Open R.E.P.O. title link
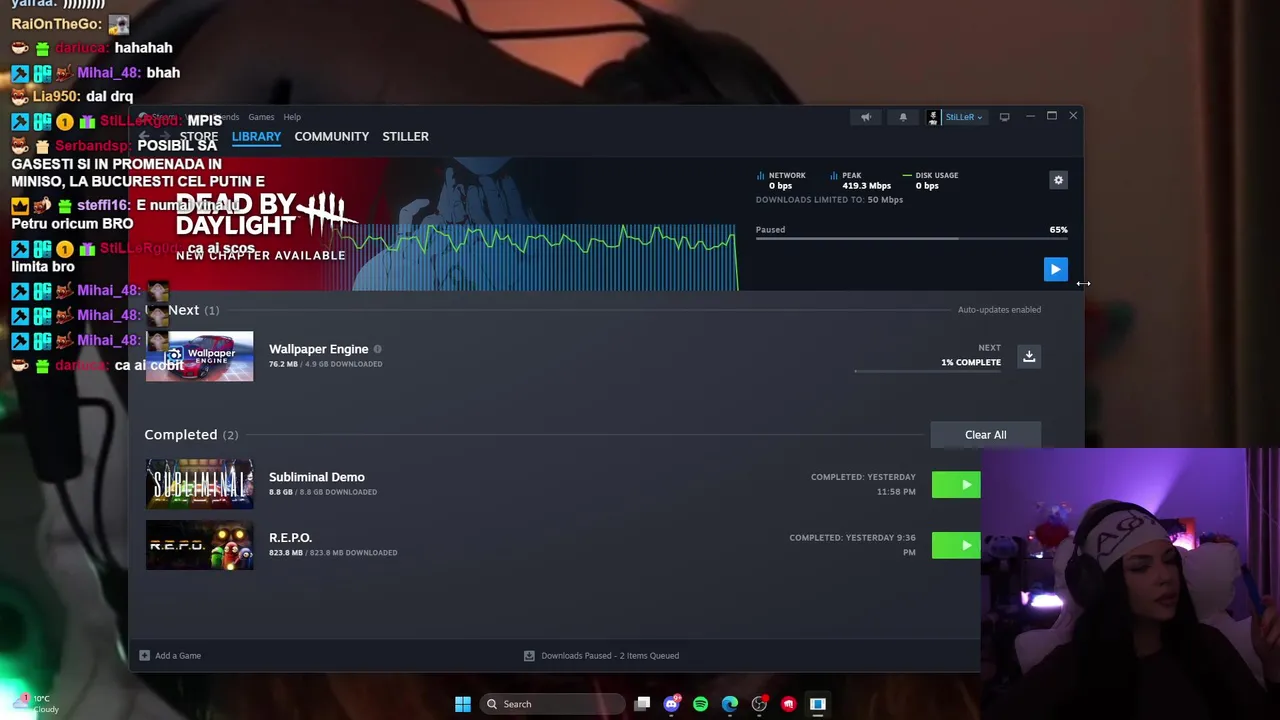Screen dimensions: 1280x720 tap(290, 538)
